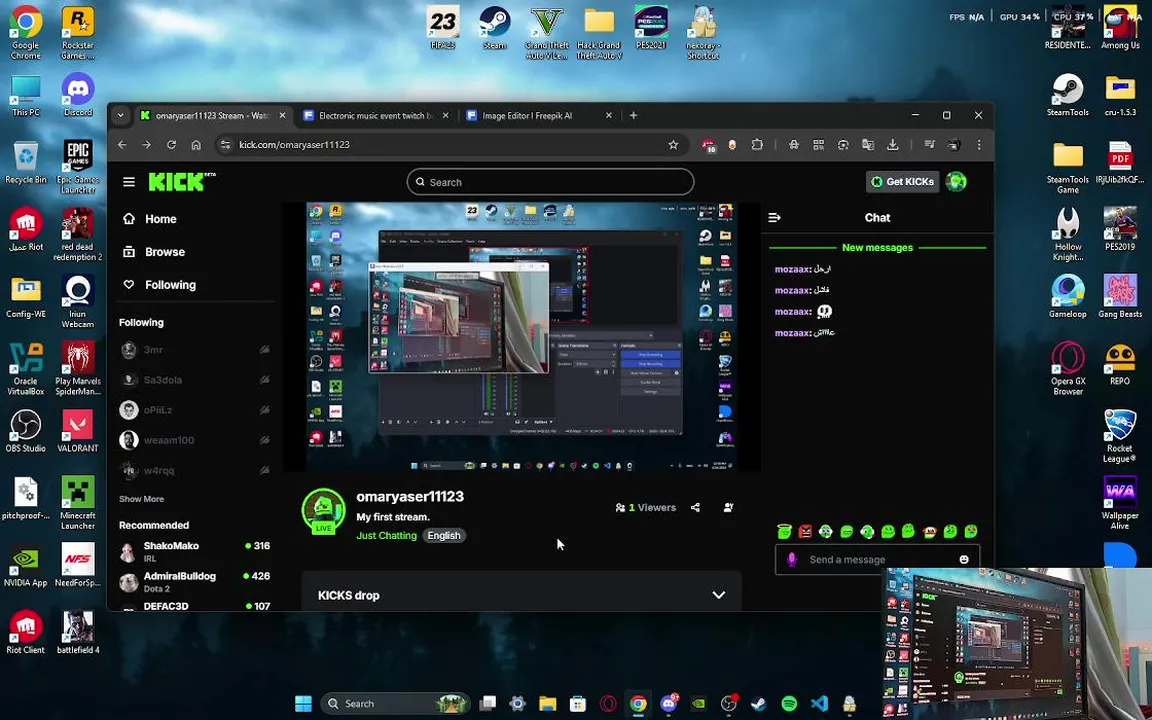
Task: Open followed channel 3mr
Action: (195, 350)
